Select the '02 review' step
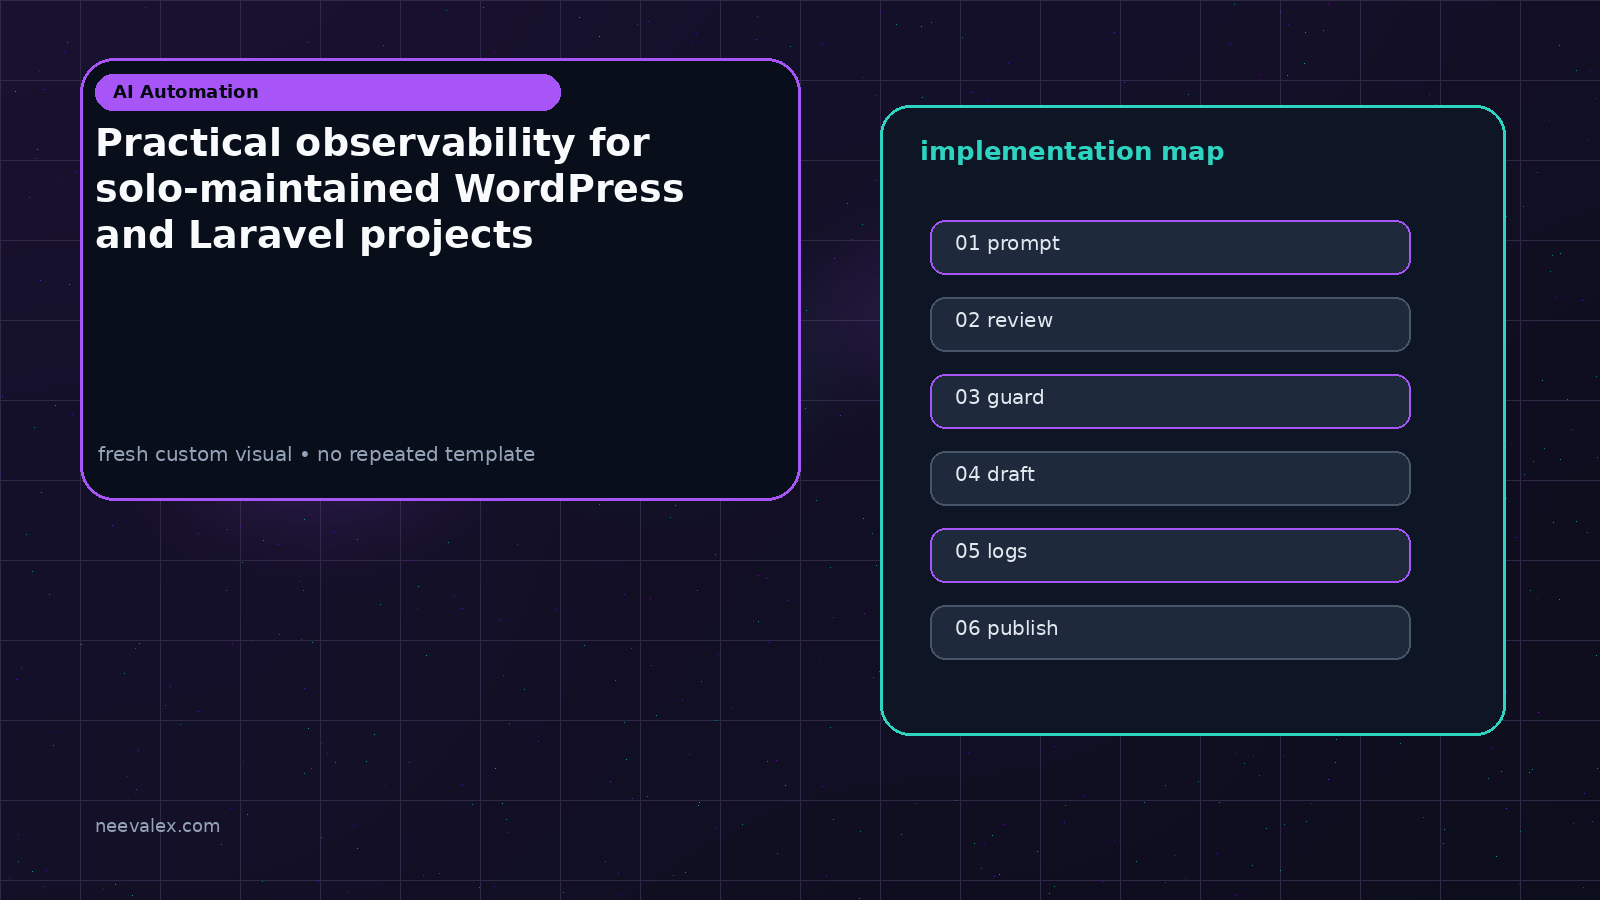Image resolution: width=1600 pixels, height=900 pixels. (x=1170, y=324)
